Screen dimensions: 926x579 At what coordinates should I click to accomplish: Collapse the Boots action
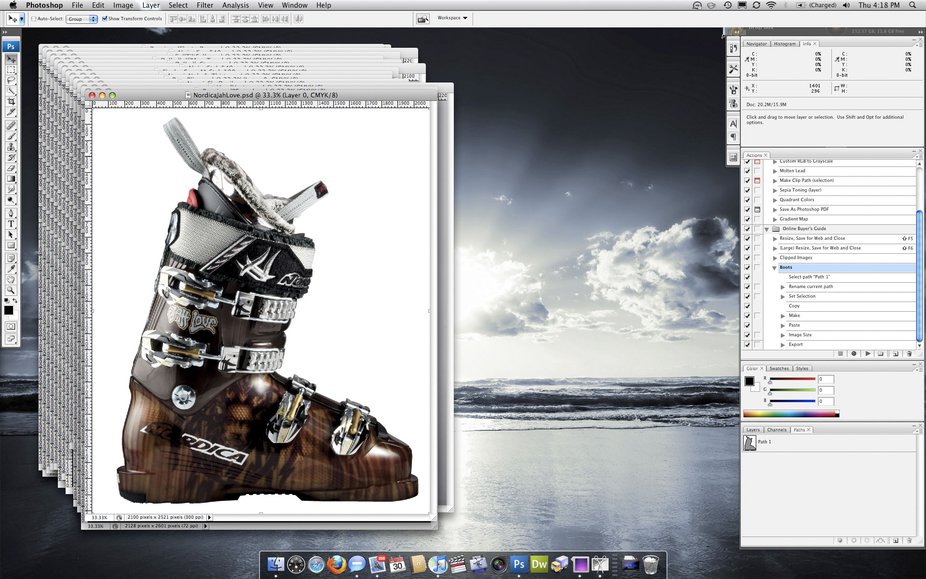click(x=774, y=268)
